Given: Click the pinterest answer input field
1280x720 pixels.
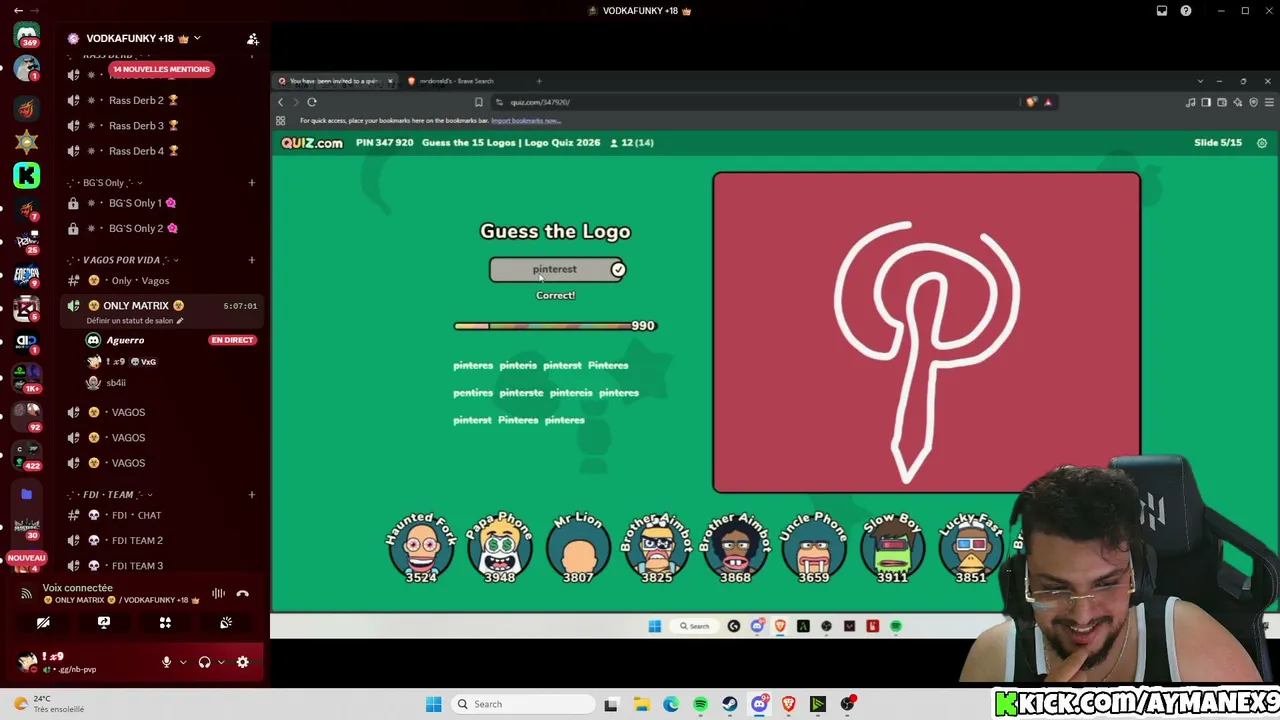Looking at the screenshot, I should (557, 270).
